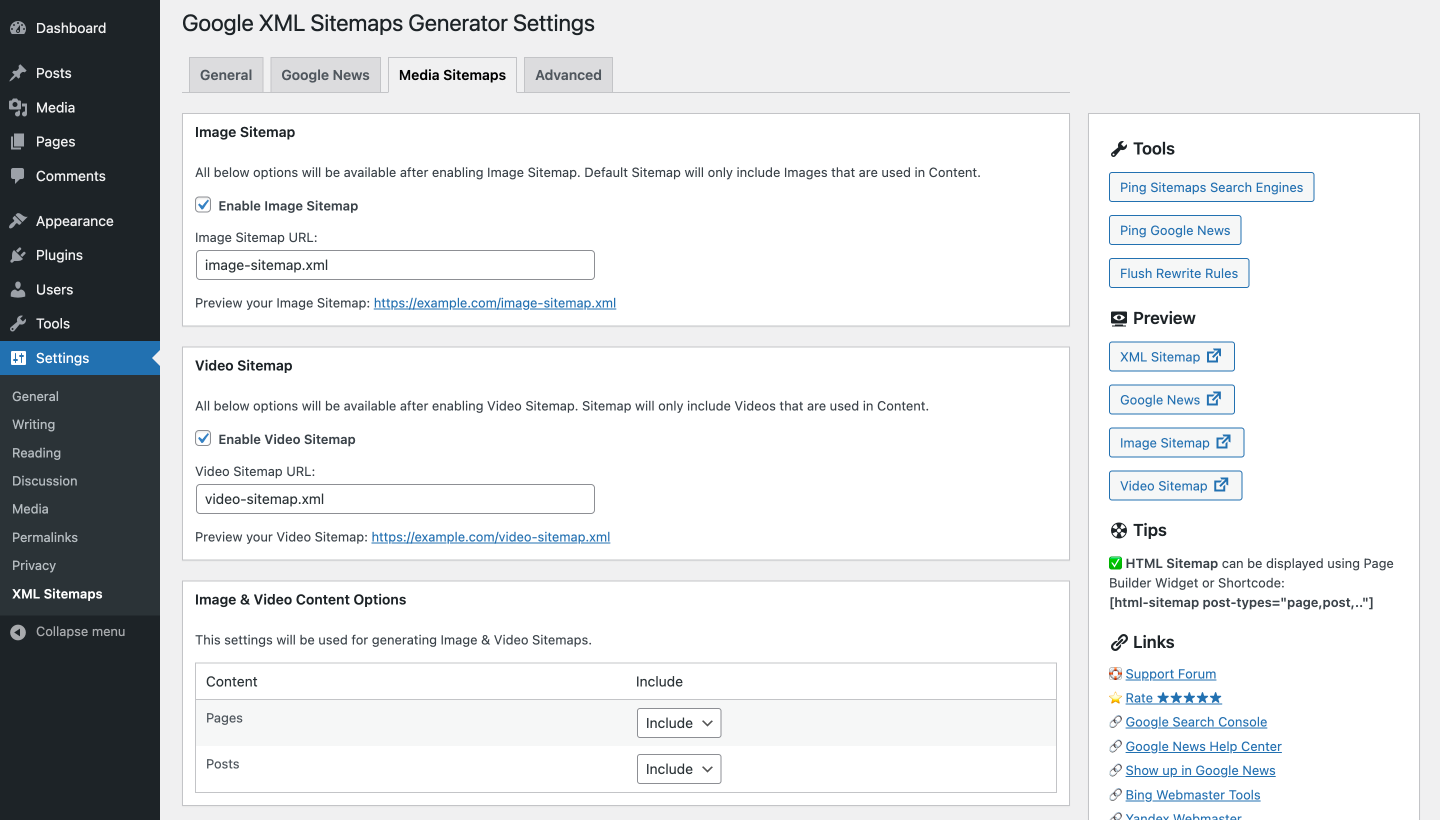Click the lifebuoy icon next to Support Forum
The width and height of the screenshot is (1440, 820).
coord(1116,674)
